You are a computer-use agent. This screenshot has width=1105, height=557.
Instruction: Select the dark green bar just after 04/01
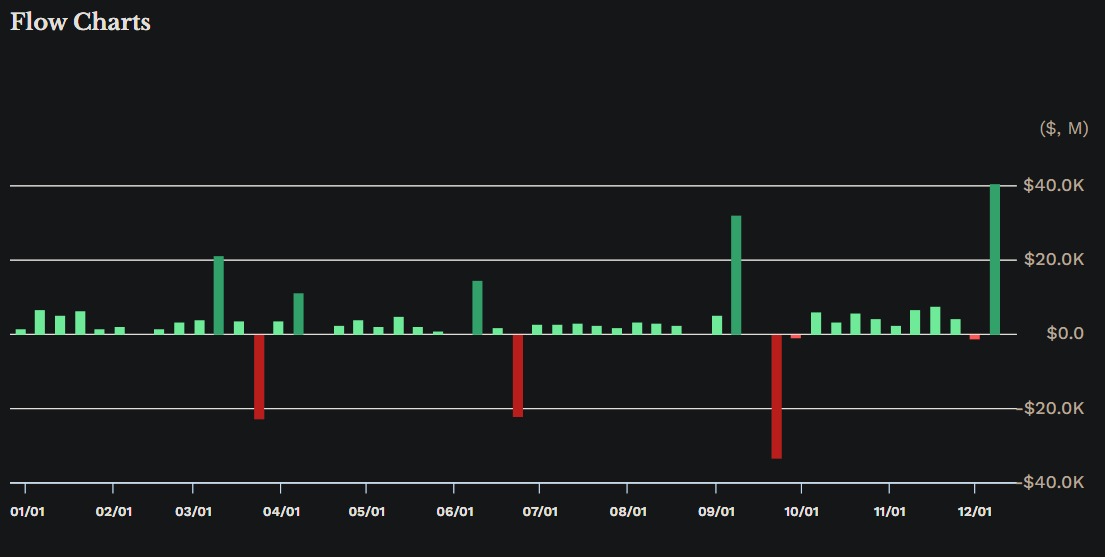(x=299, y=314)
